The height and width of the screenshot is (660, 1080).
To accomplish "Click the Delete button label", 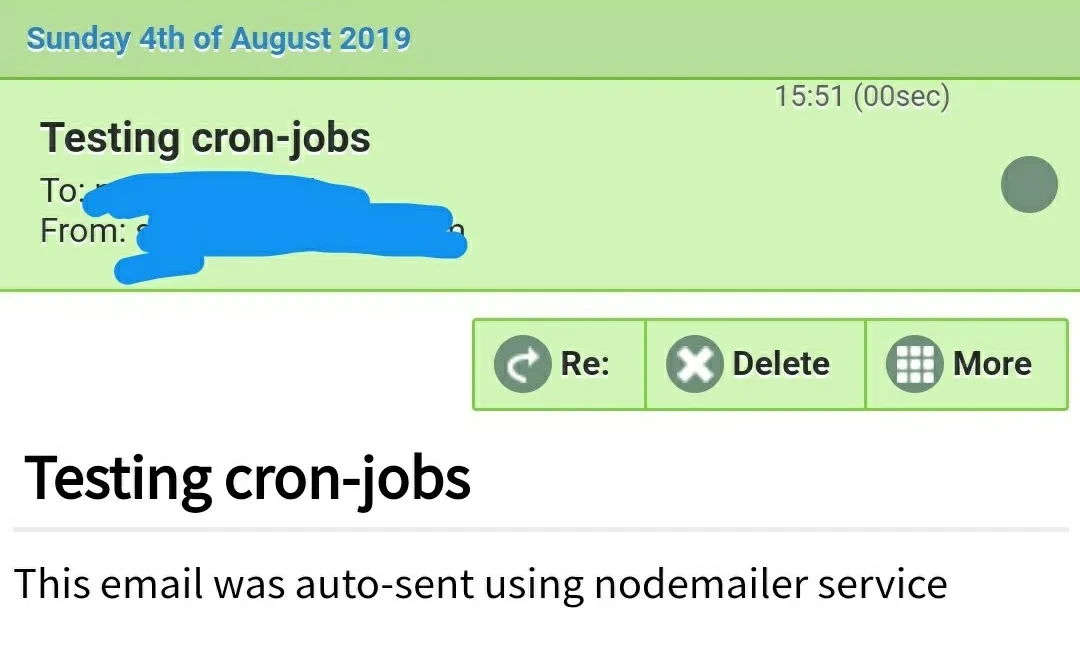I will (781, 363).
